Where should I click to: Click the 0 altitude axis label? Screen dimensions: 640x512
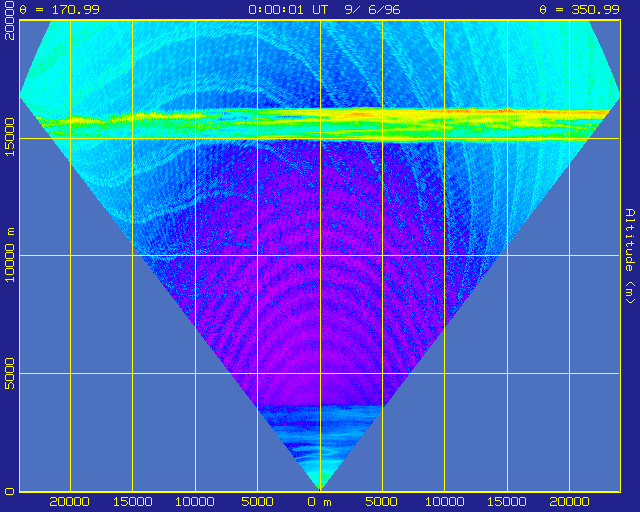[10, 491]
